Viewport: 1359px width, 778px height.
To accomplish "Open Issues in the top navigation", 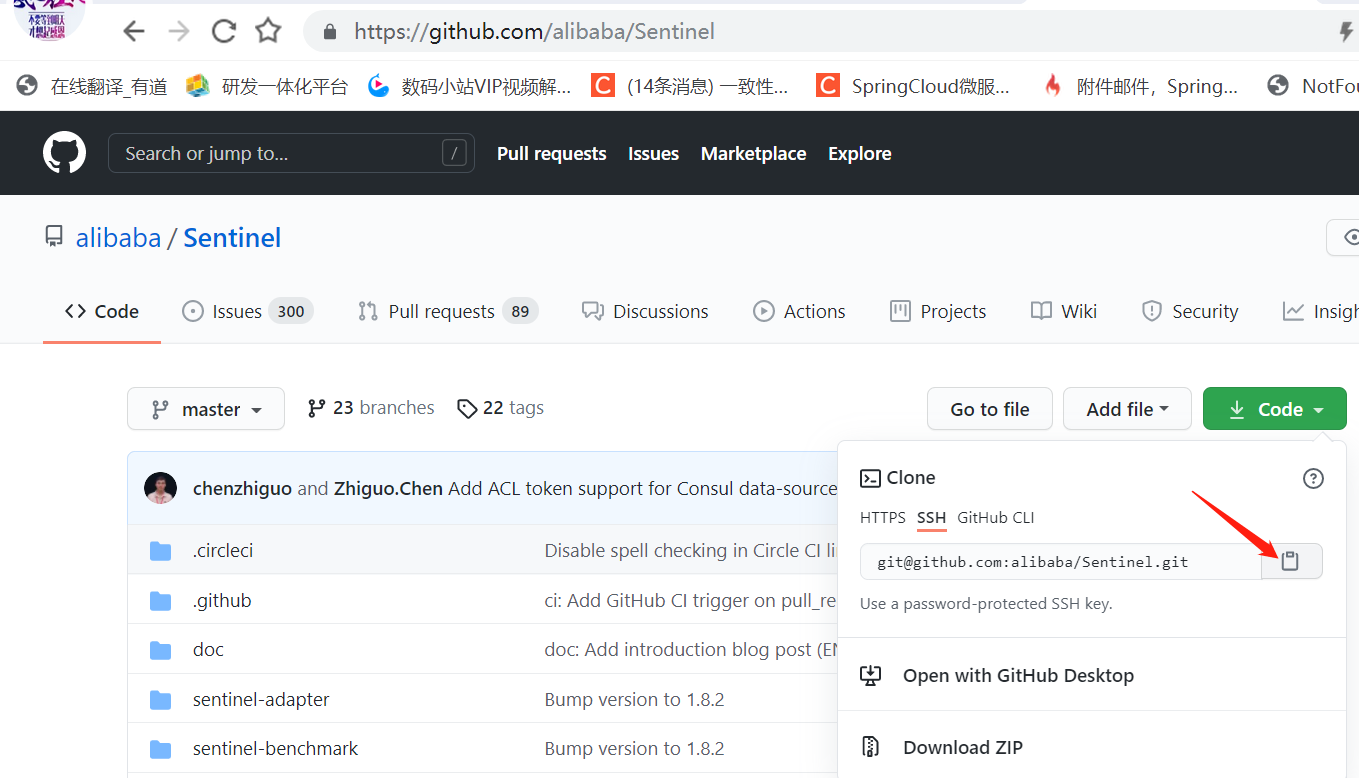I will (x=653, y=153).
